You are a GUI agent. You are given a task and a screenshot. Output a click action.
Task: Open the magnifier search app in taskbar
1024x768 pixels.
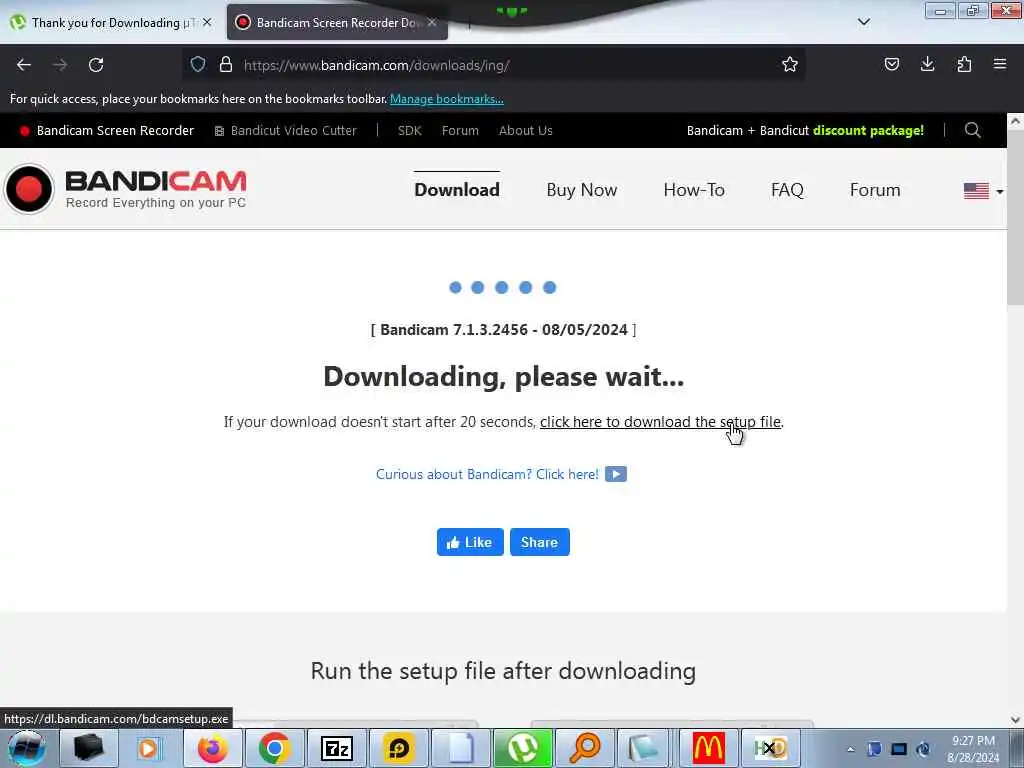(x=584, y=748)
